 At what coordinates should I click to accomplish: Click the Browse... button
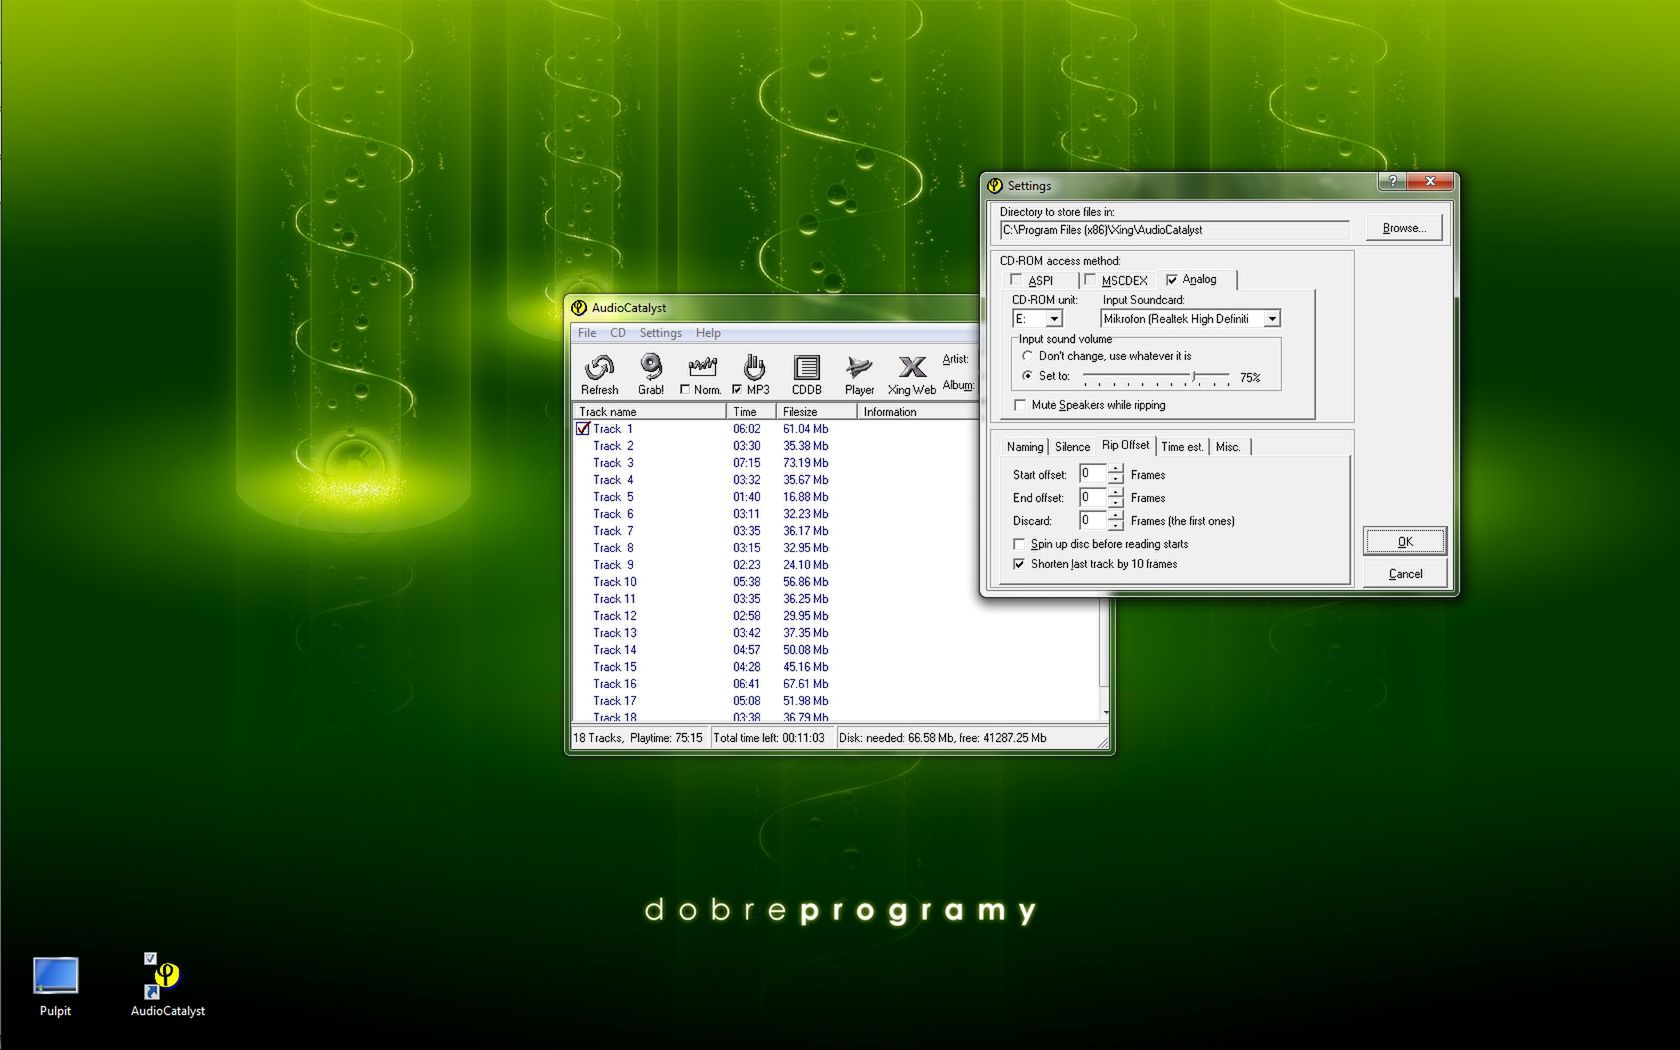1404,228
